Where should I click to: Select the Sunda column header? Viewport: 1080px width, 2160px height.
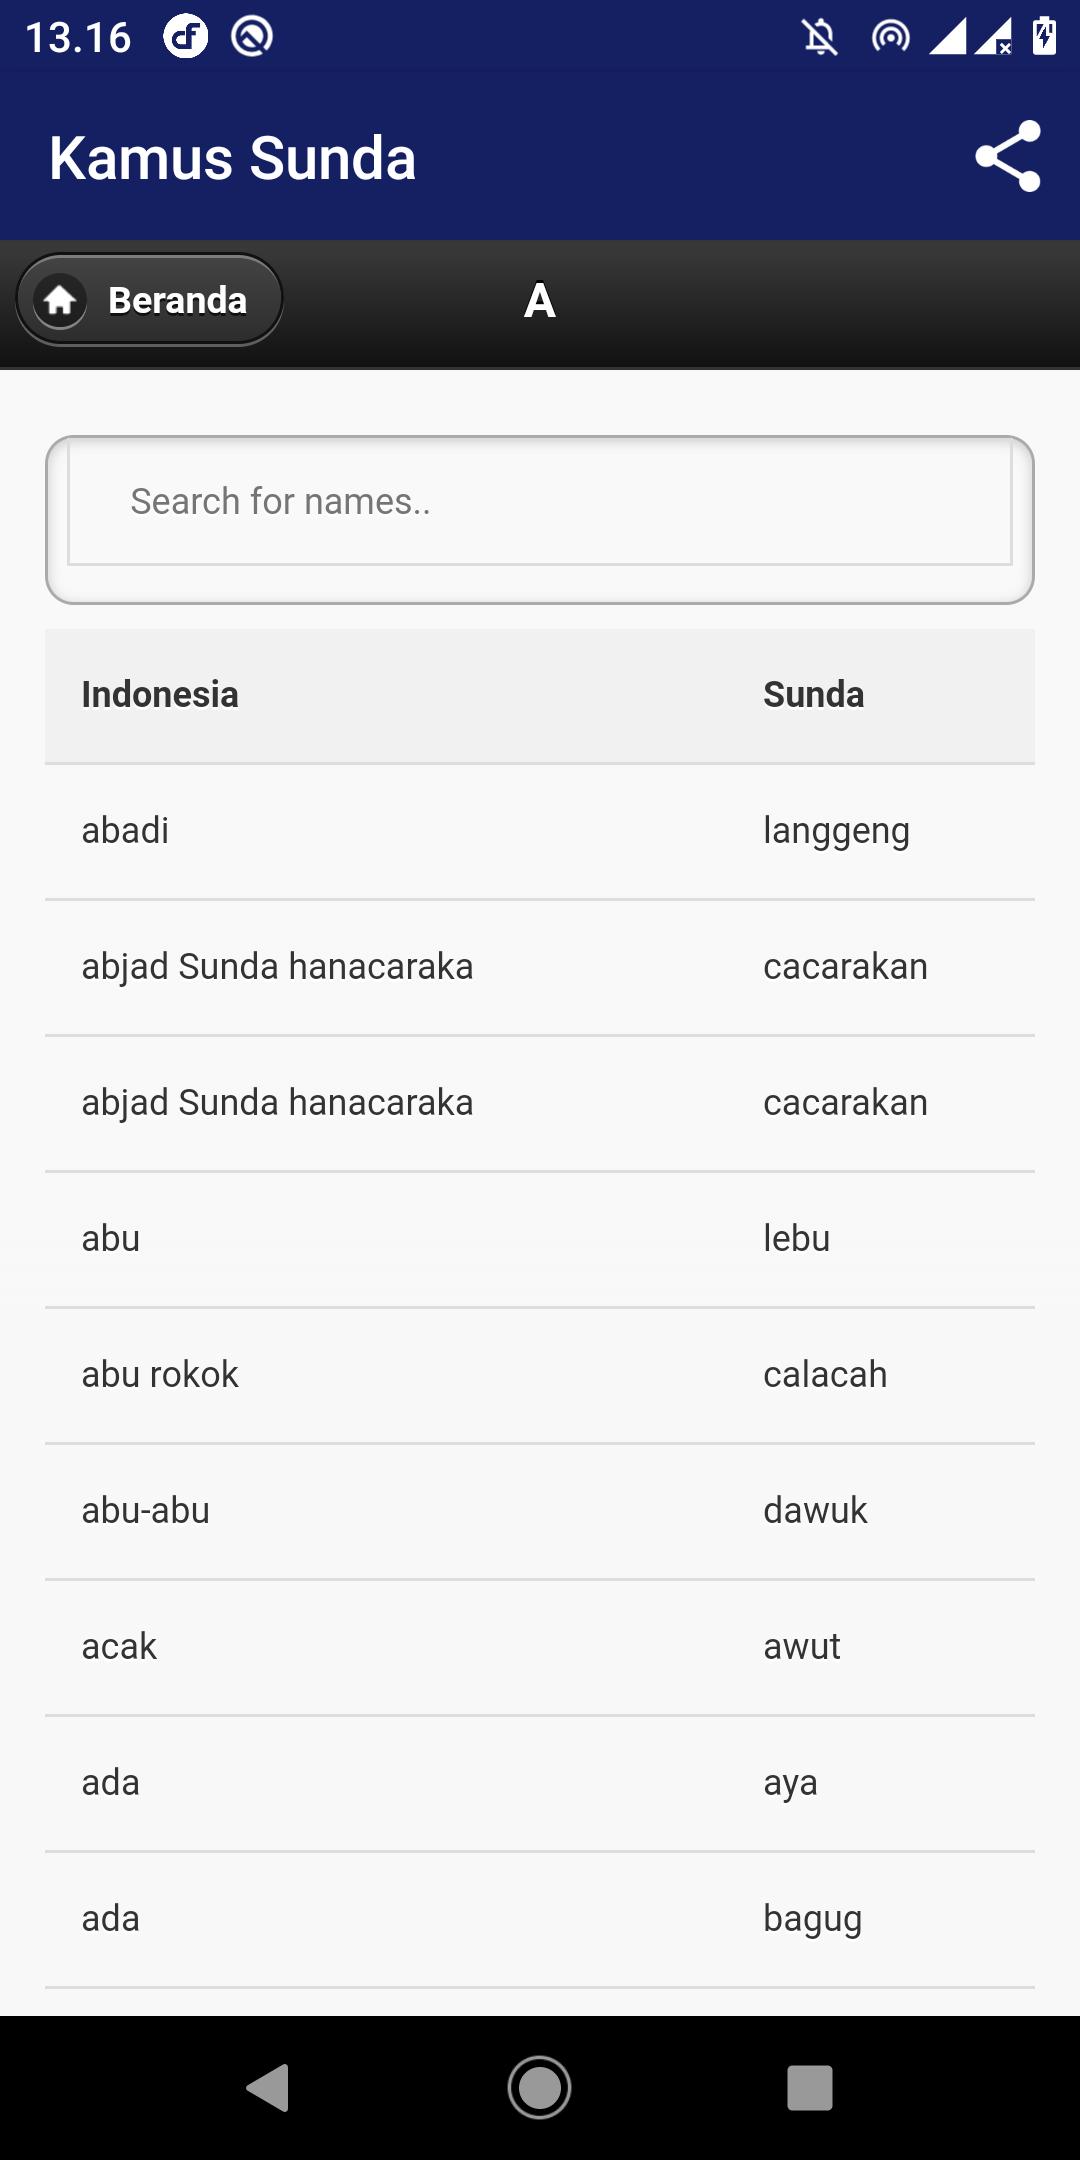click(x=814, y=695)
